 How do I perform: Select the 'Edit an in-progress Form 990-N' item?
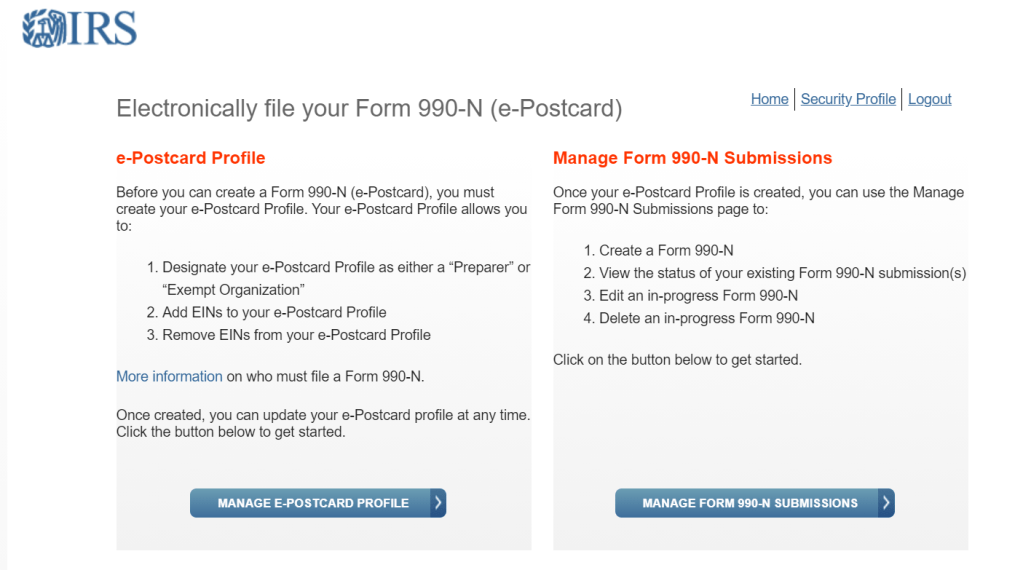[x=698, y=295]
